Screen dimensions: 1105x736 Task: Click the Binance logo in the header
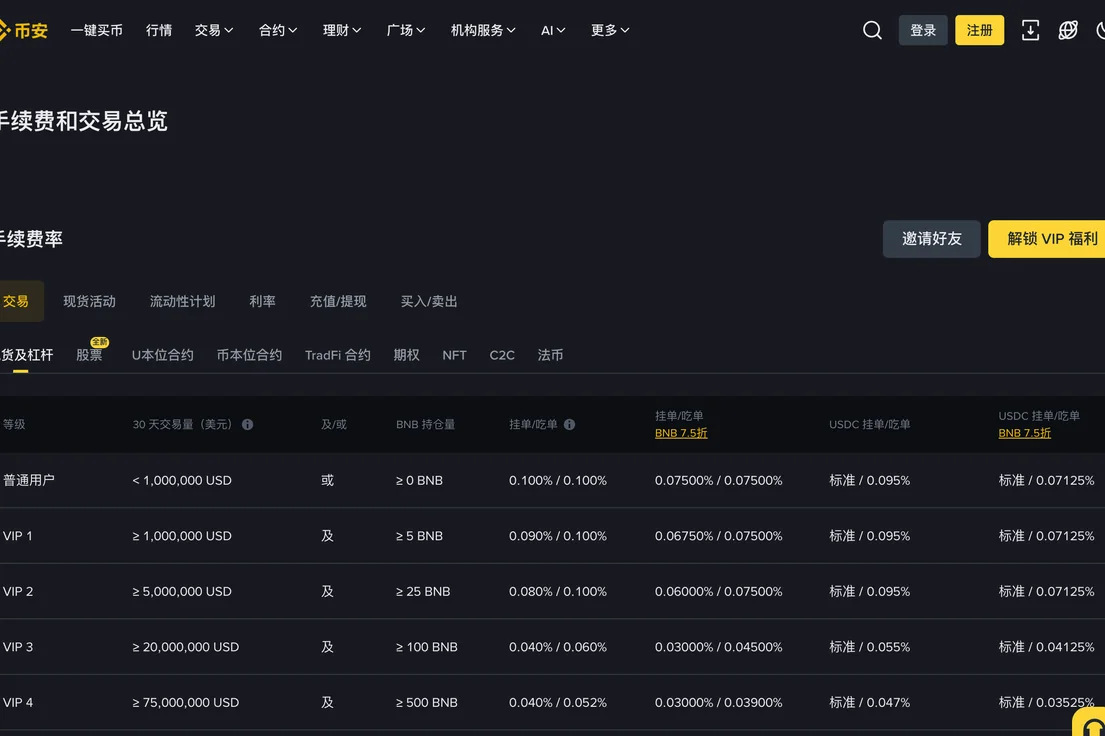pos(23,30)
